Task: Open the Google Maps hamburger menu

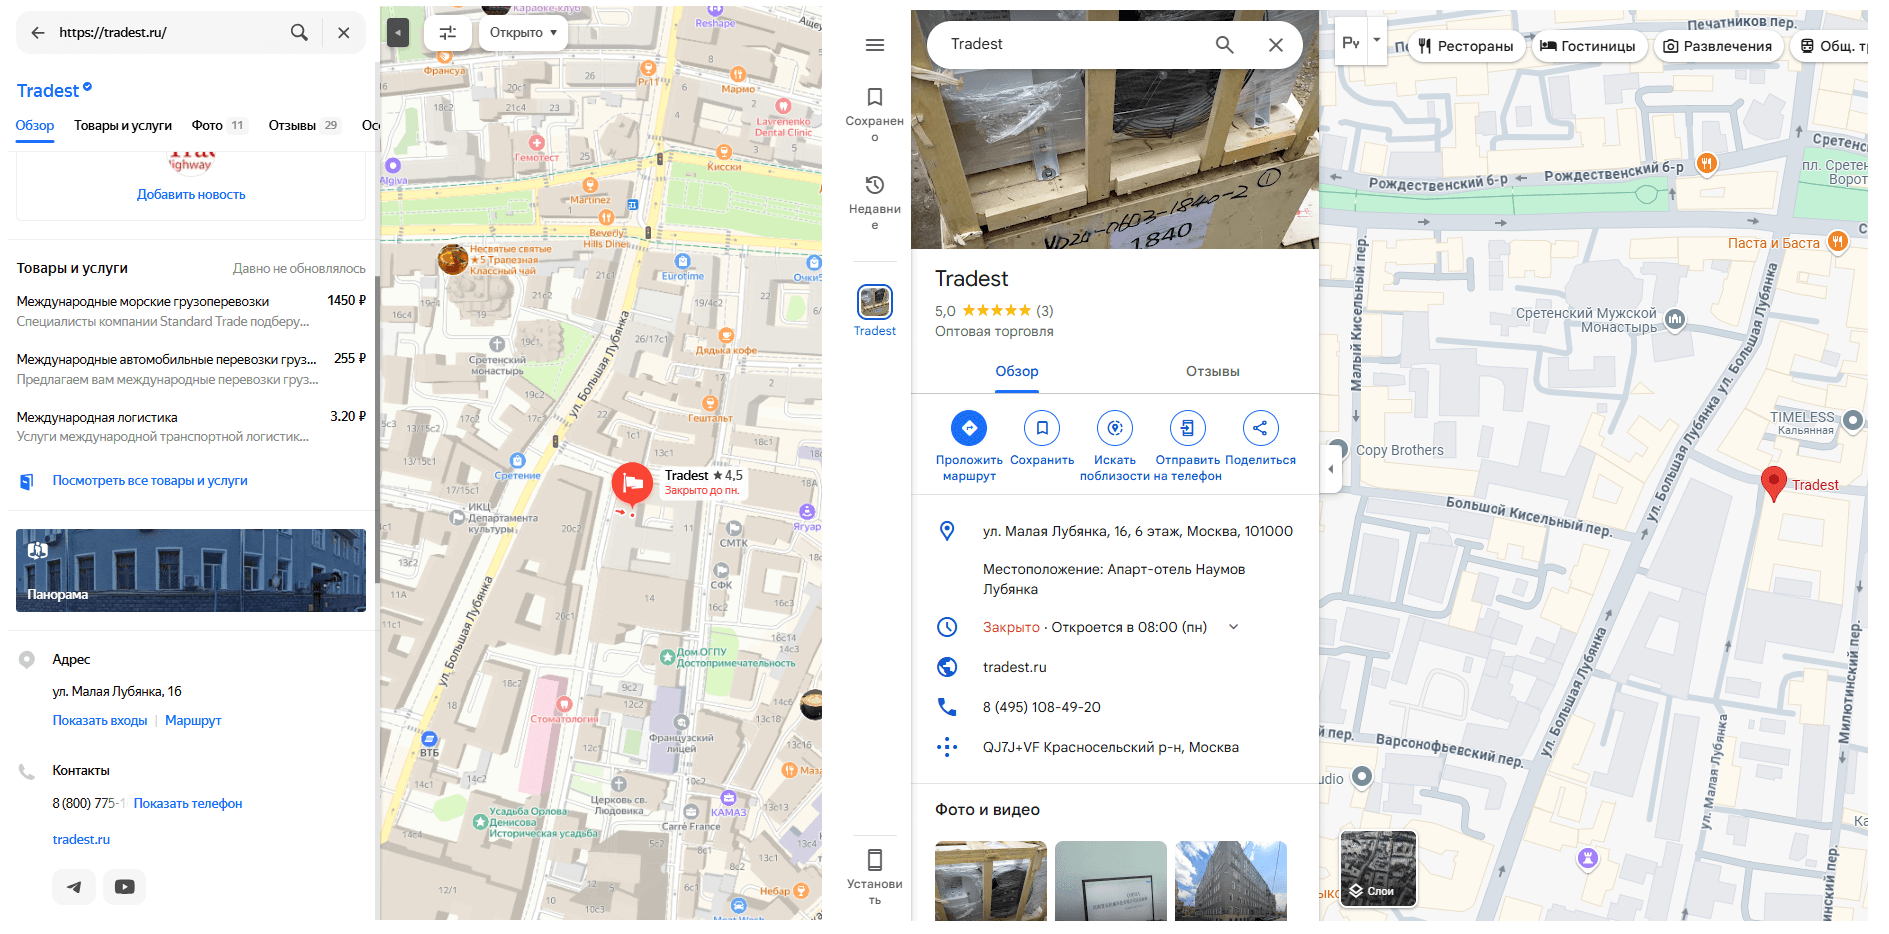Action: tap(875, 45)
